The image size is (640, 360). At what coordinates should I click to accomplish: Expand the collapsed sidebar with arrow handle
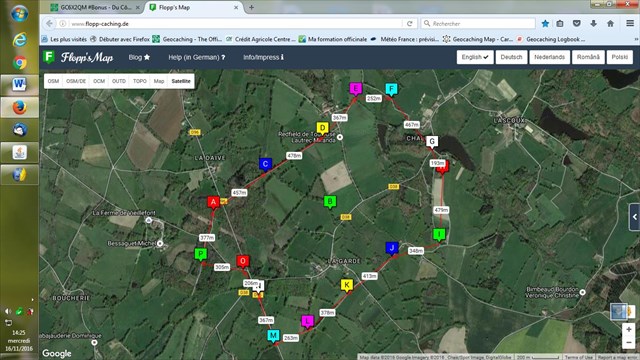pyautogui.click(x=634, y=217)
